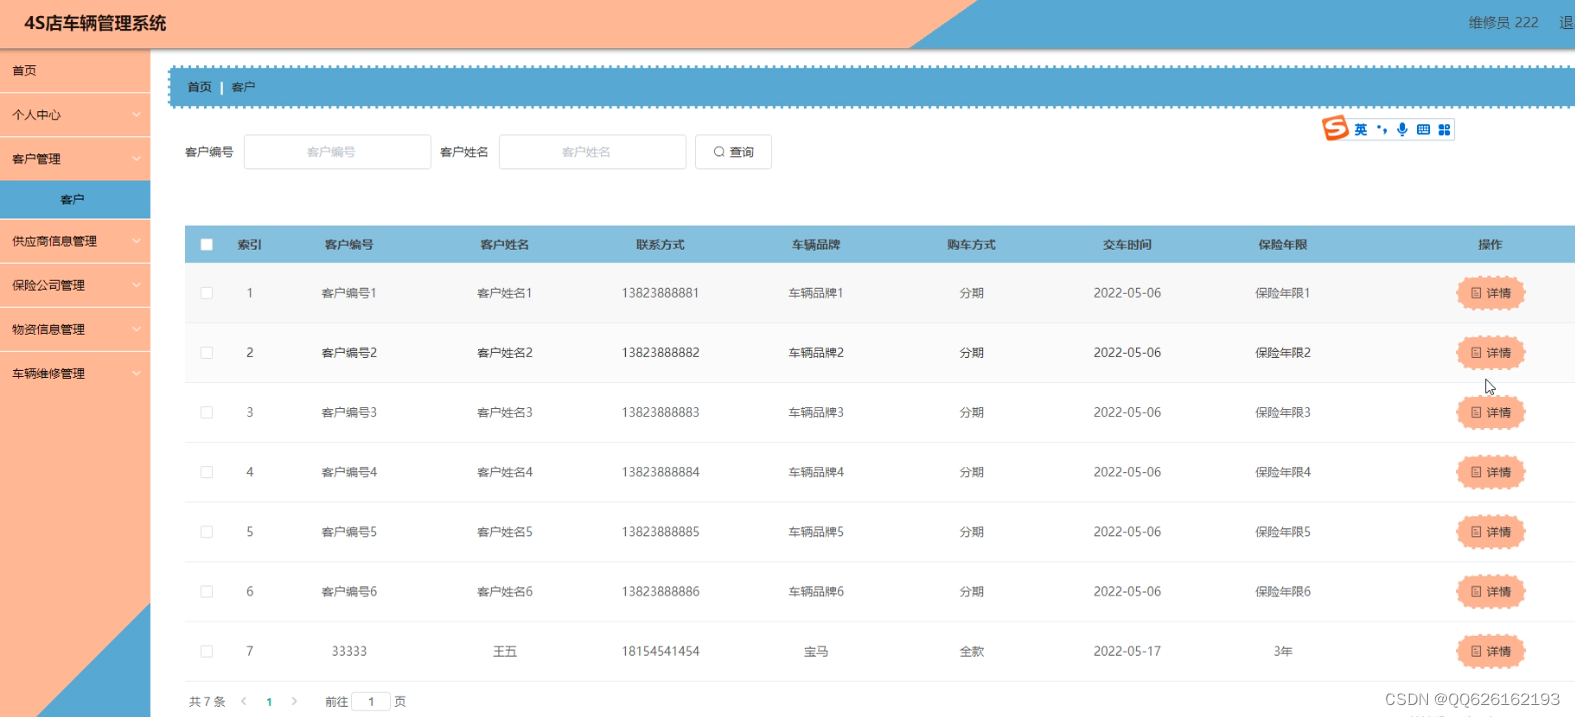
Task: Open 详情 for 客户姓名6
Action: pos(1490,592)
